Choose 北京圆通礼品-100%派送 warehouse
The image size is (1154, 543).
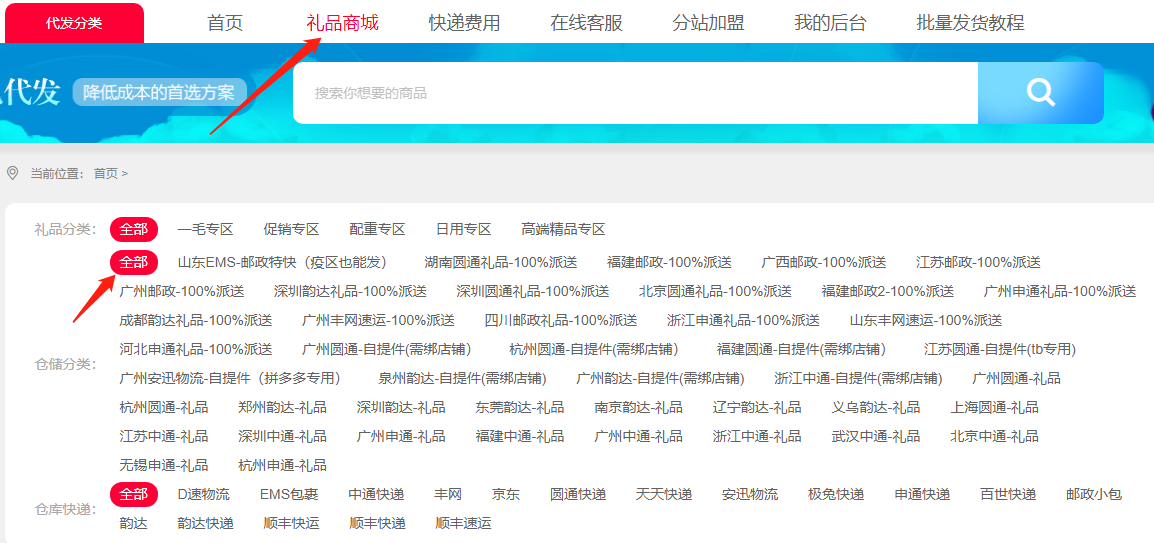click(715, 291)
